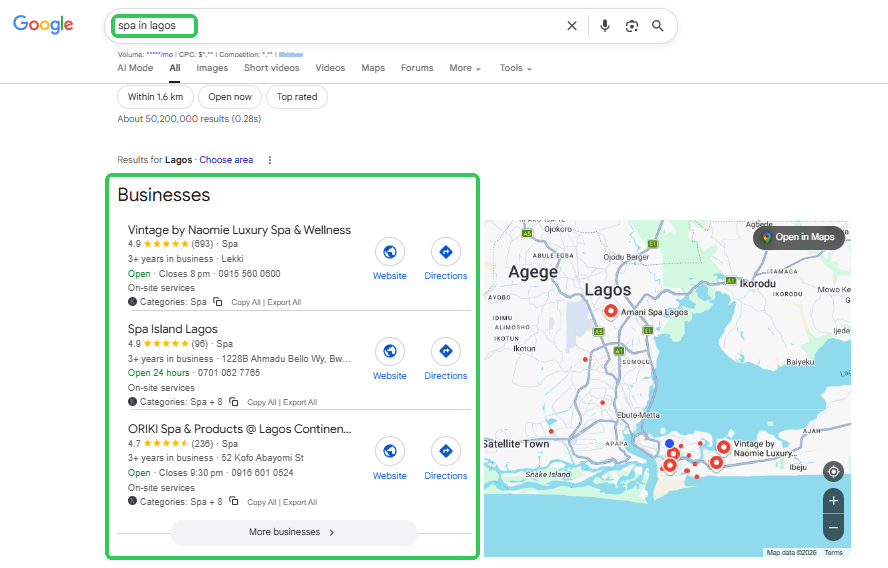Start voice search with the microphone icon
The height and width of the screenshot is (568, 888).
605,26
